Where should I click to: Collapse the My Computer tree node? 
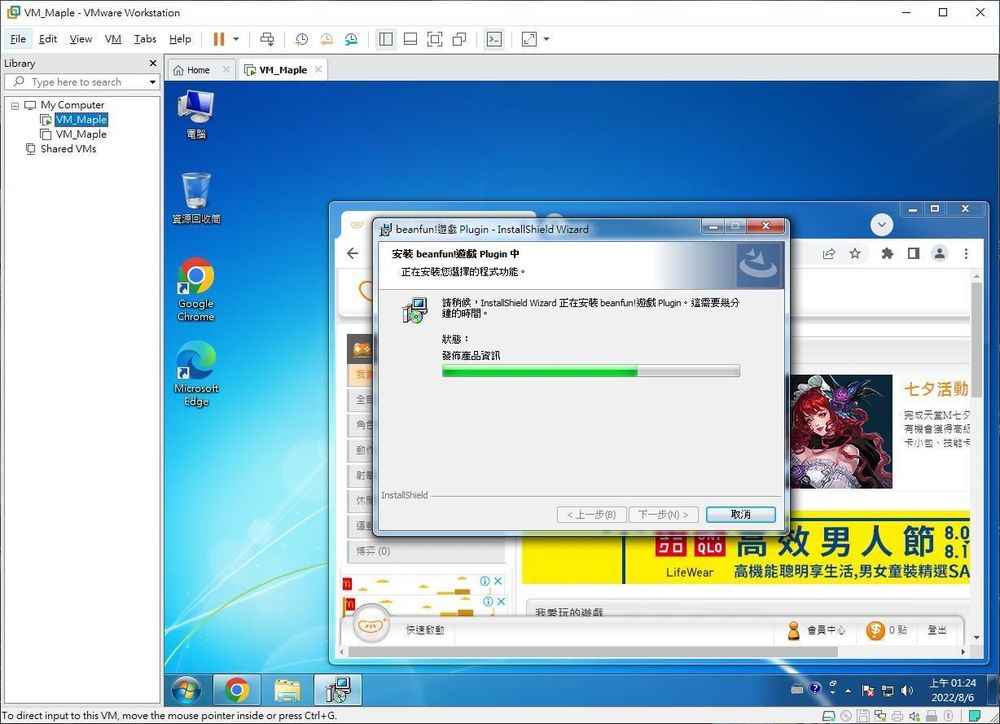point(13,104)
